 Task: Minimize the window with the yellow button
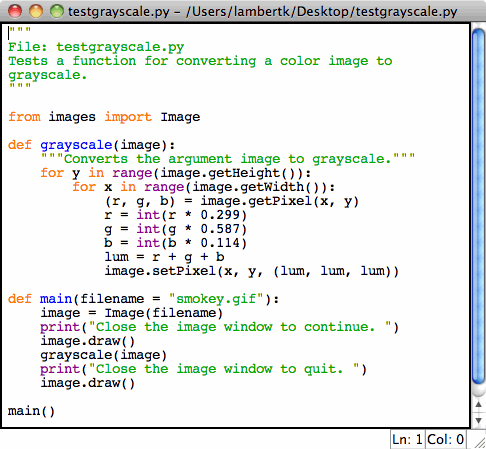[36, 11]
